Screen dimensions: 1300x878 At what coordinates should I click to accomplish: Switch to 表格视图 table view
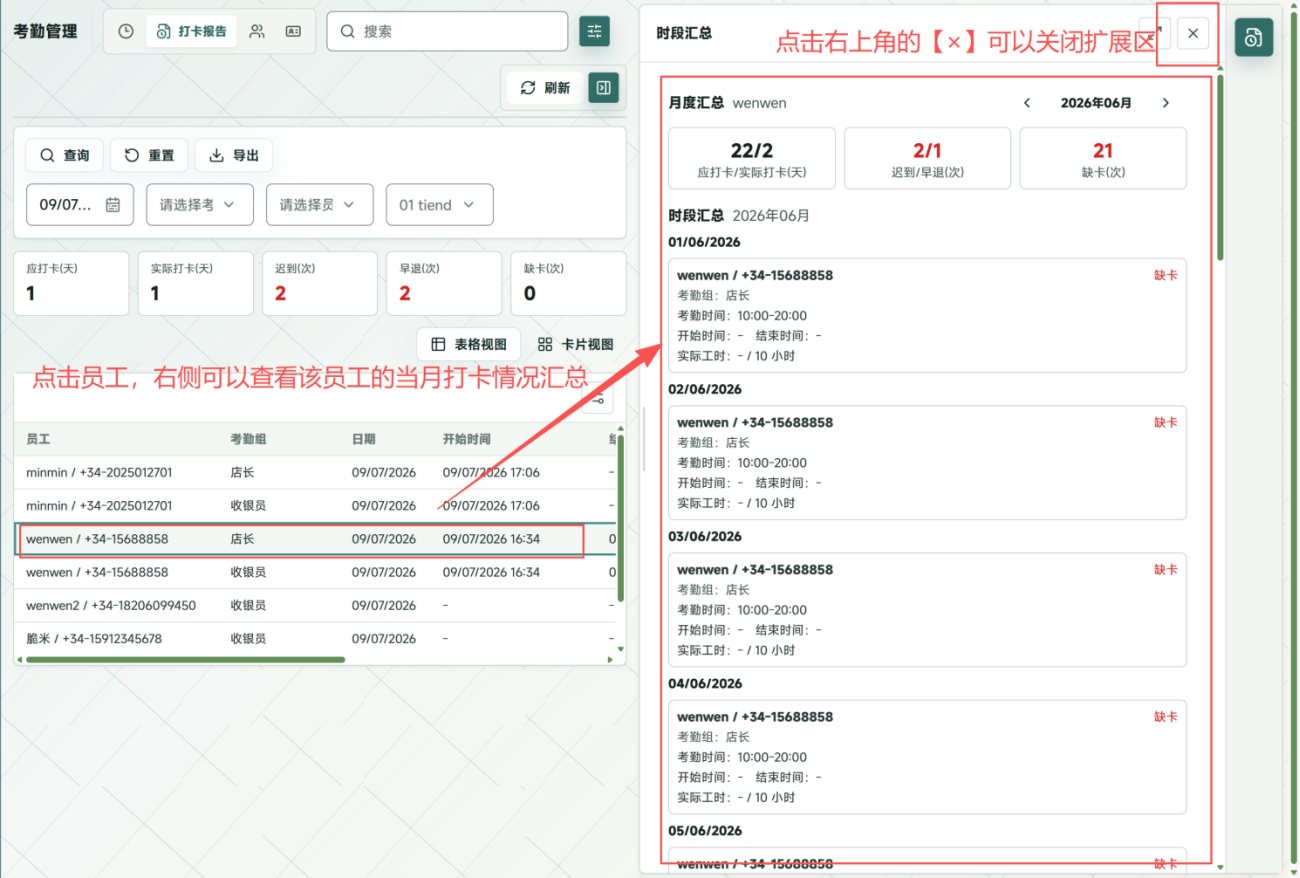click(469, 344)
